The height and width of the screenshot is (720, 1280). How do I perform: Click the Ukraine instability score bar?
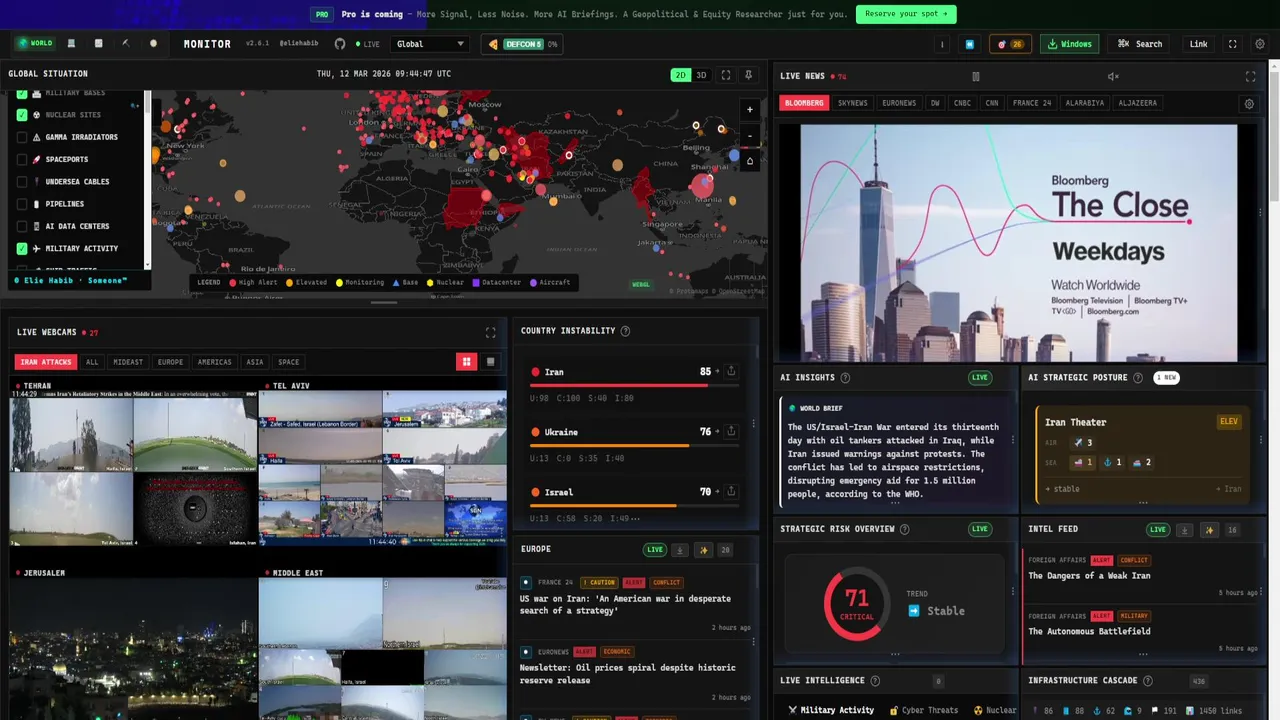pyautogui.click(x=635, y=445)
